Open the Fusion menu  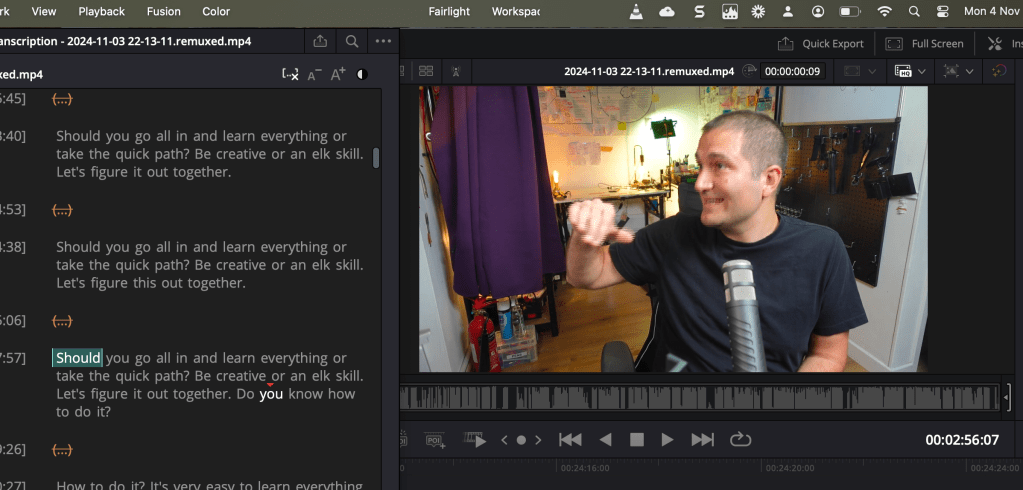164,11
